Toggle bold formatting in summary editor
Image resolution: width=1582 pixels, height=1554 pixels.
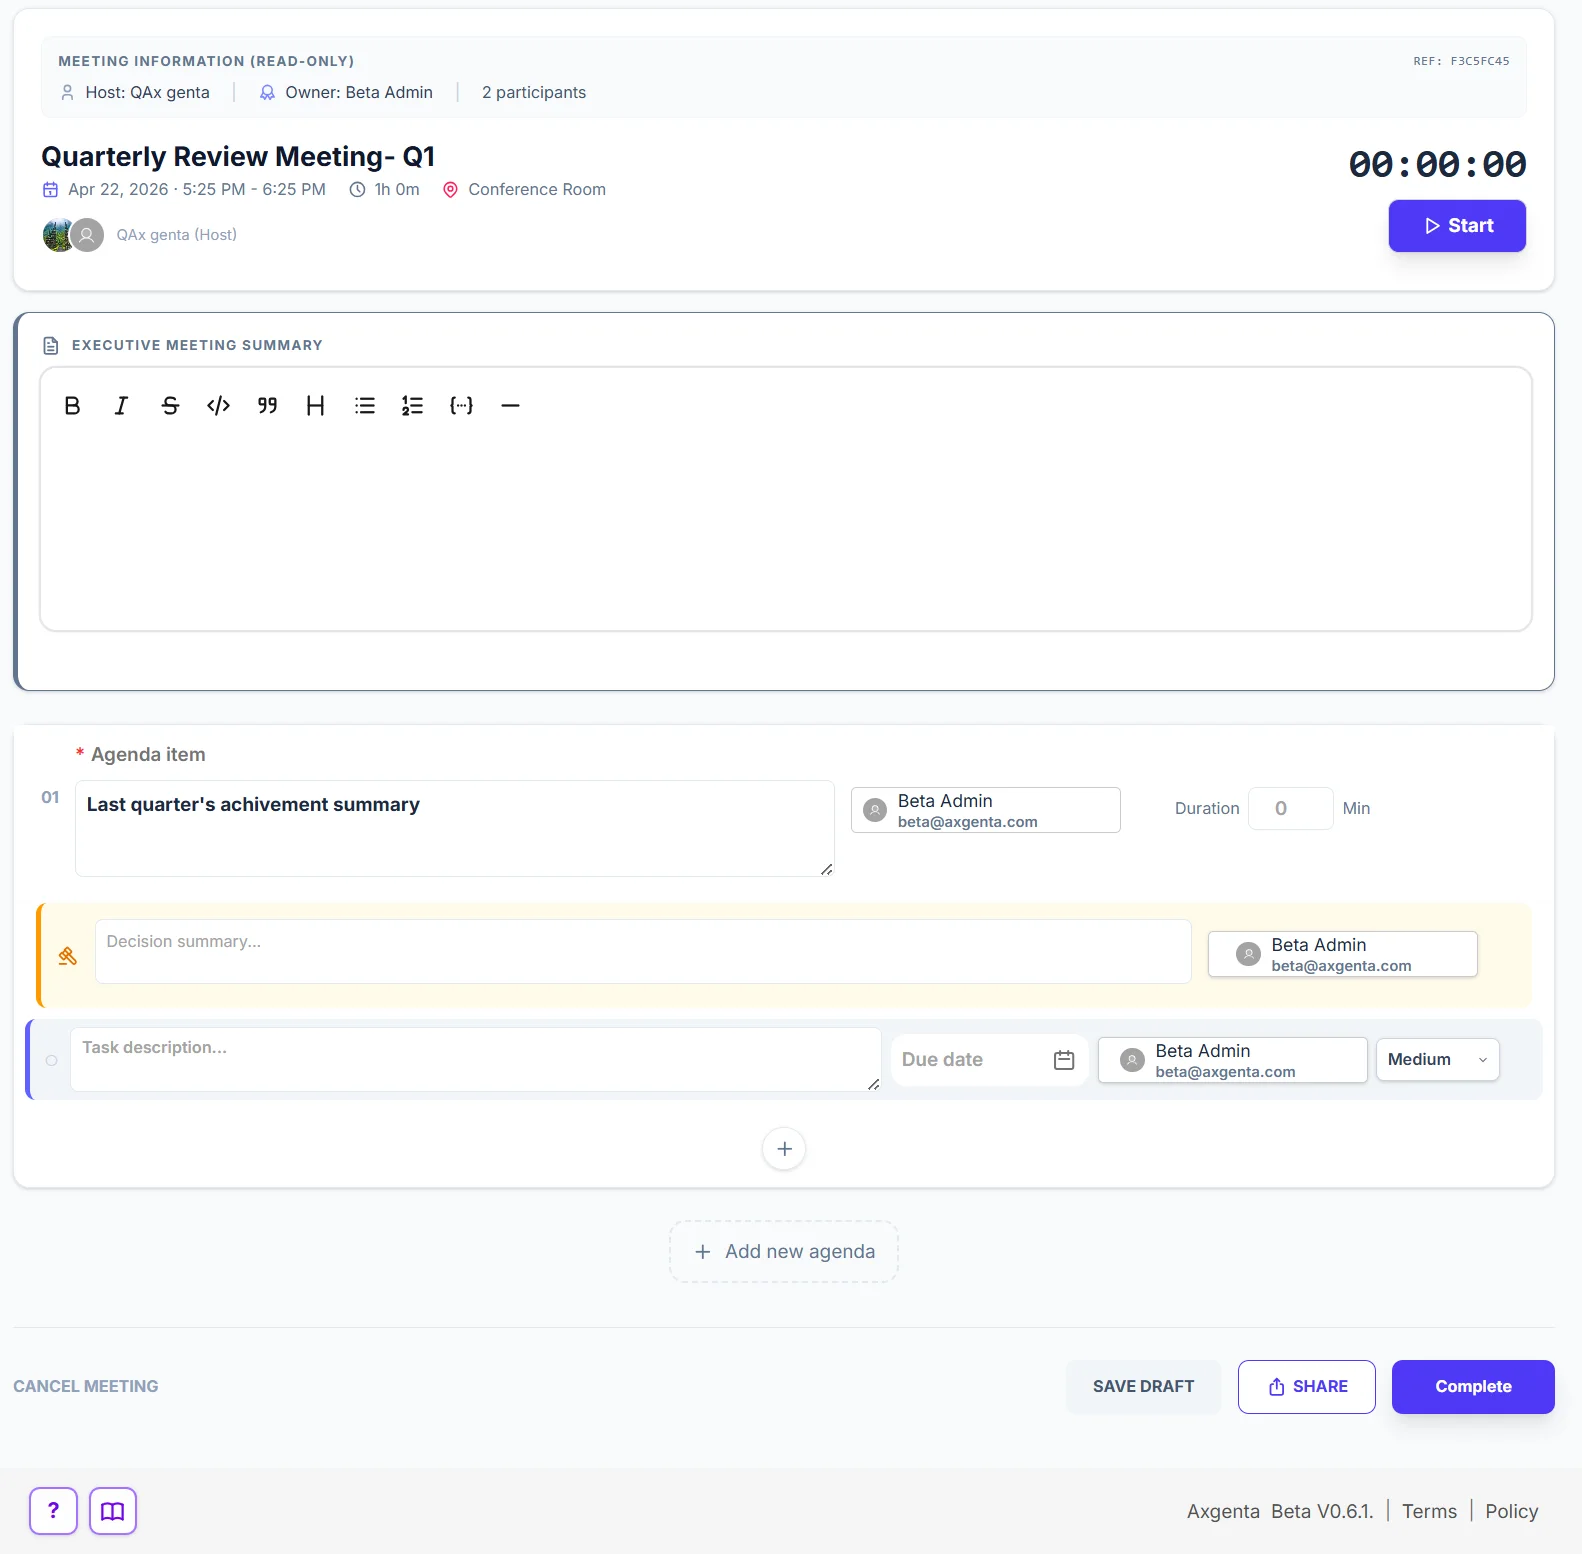(x=72, y=405)
